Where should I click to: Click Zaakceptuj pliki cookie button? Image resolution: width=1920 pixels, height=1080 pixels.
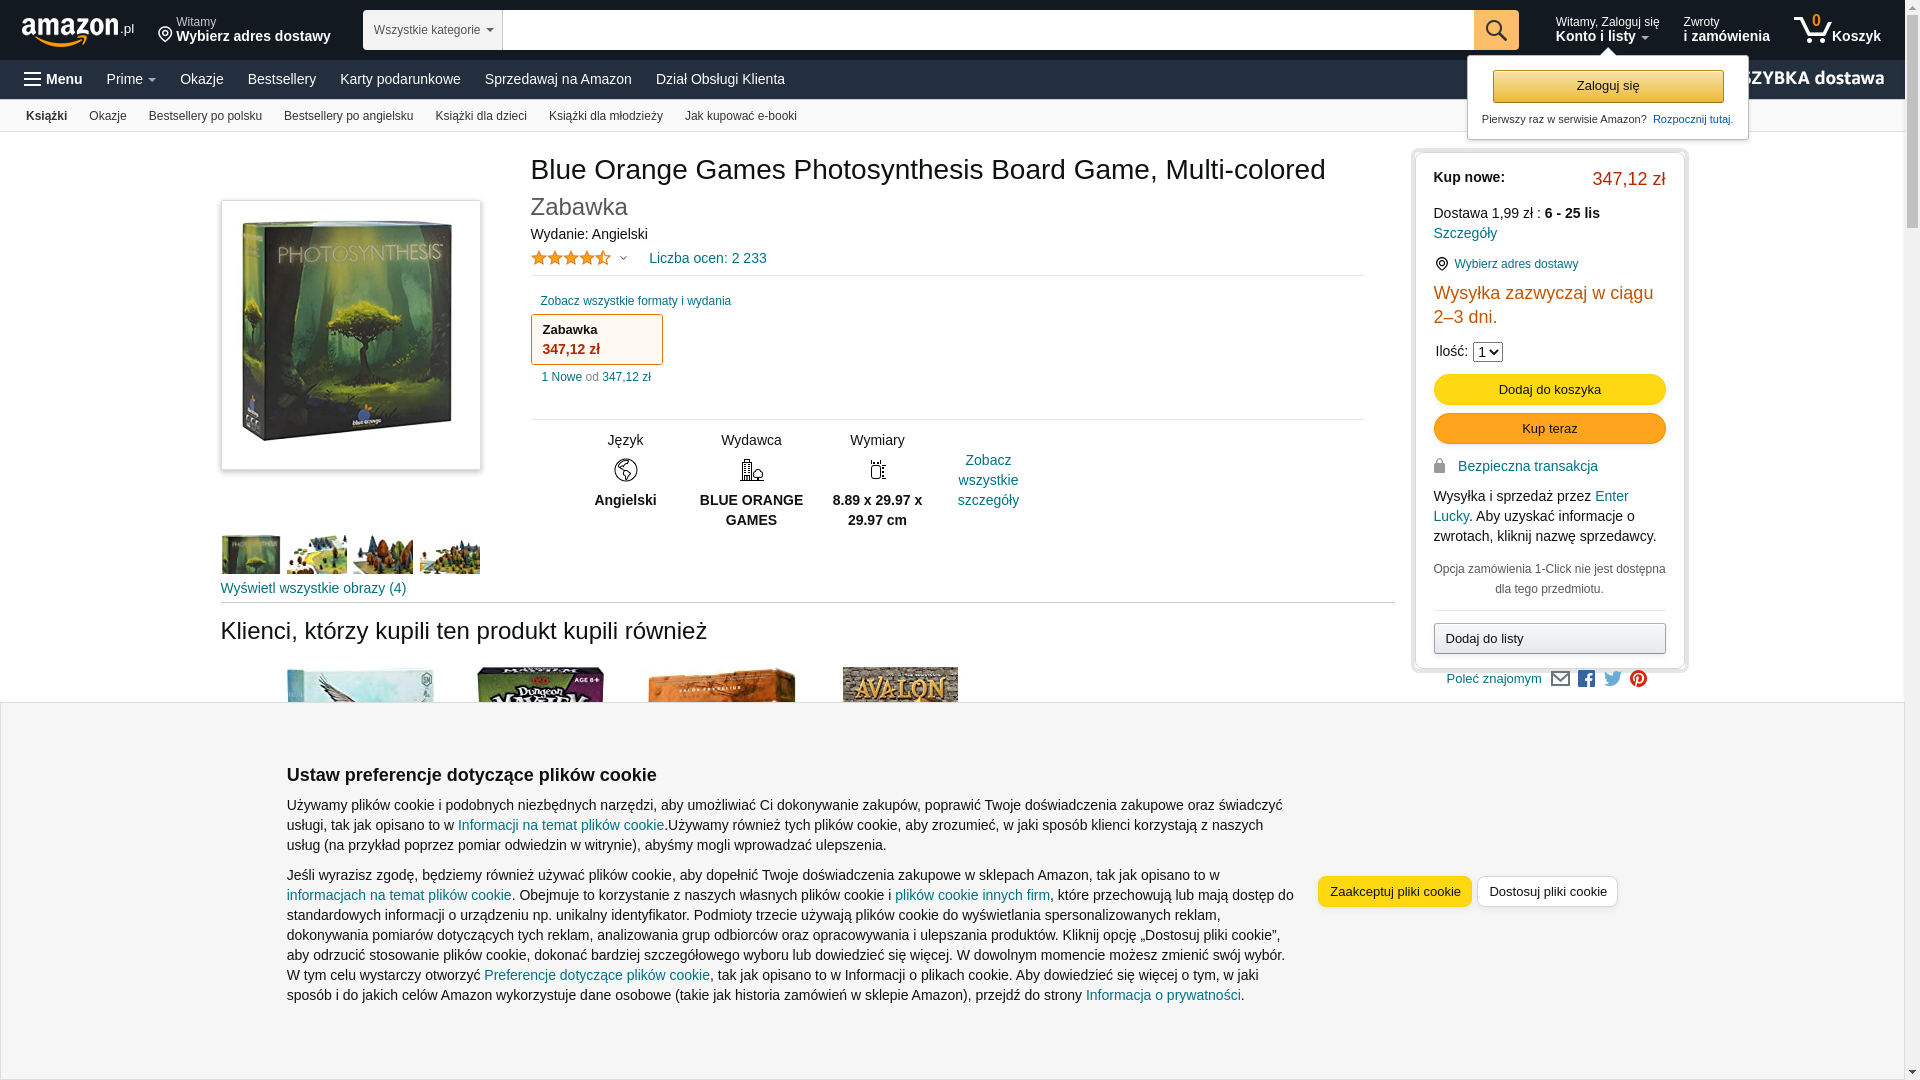(x=1395, y=891)
